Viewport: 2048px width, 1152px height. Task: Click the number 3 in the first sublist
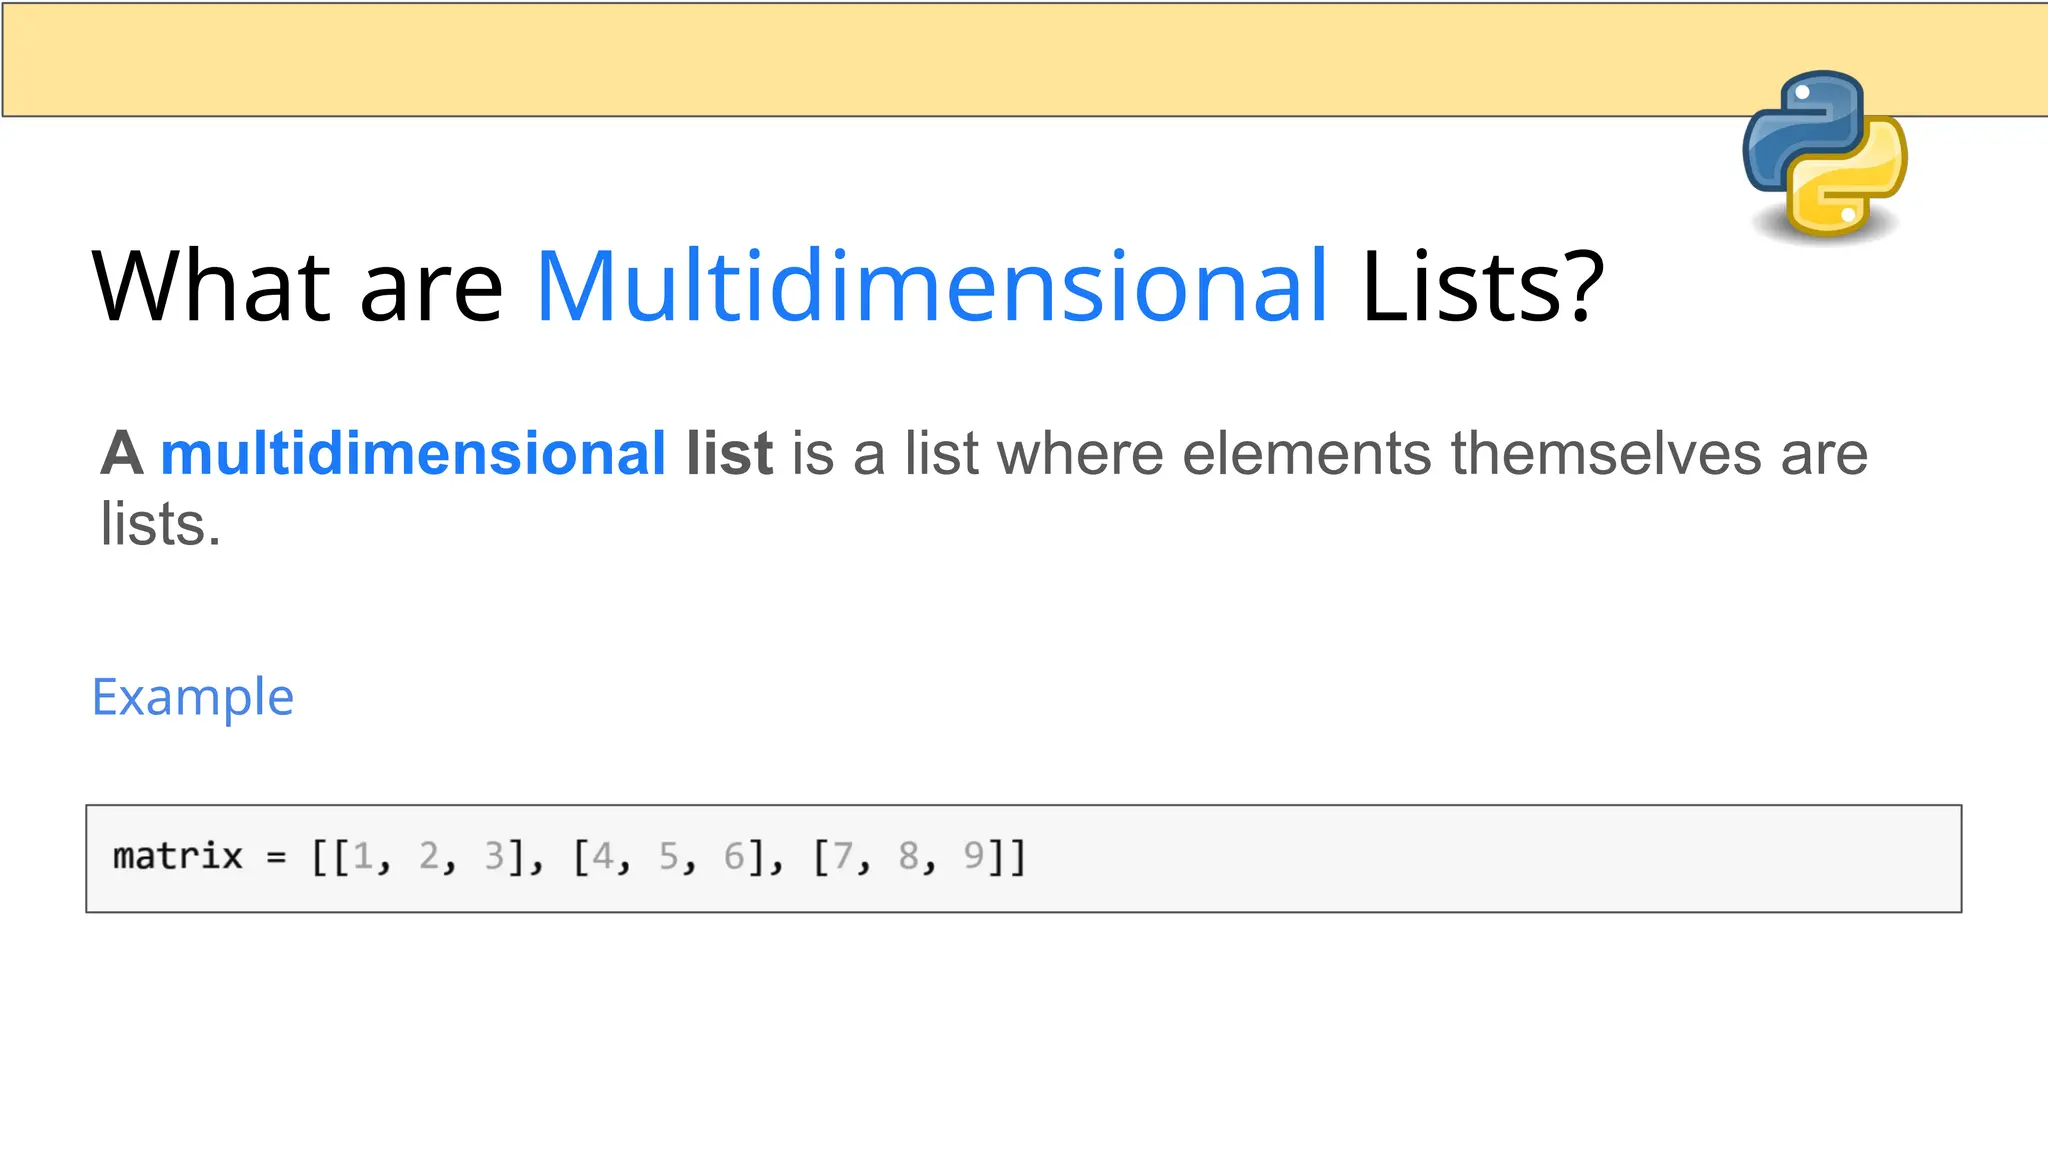[x=494, y=857]
